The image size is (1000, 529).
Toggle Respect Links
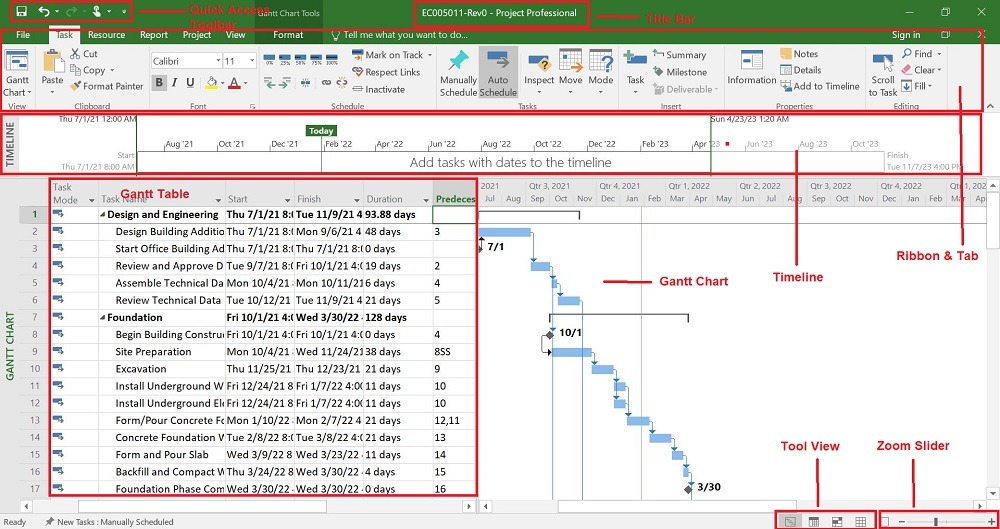pos(386,72)
